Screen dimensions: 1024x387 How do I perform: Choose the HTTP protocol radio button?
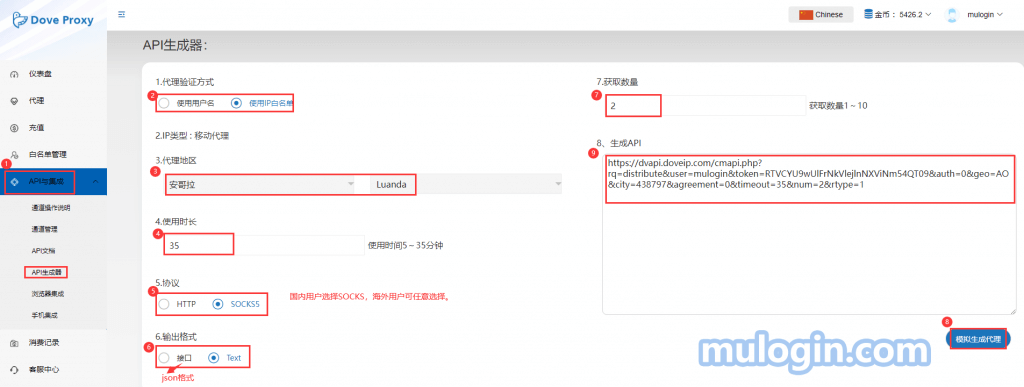(x=164, y=304)
